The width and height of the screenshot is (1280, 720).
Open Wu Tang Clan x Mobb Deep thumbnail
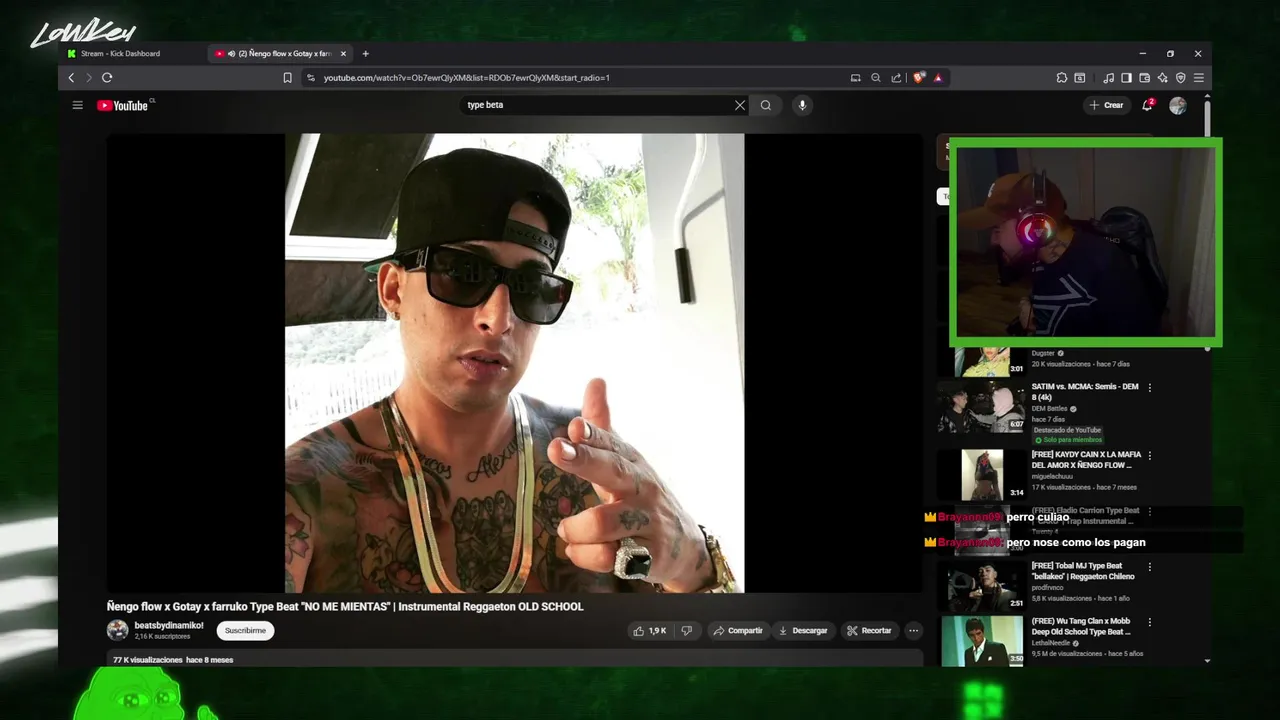click(x=981, y=641)
